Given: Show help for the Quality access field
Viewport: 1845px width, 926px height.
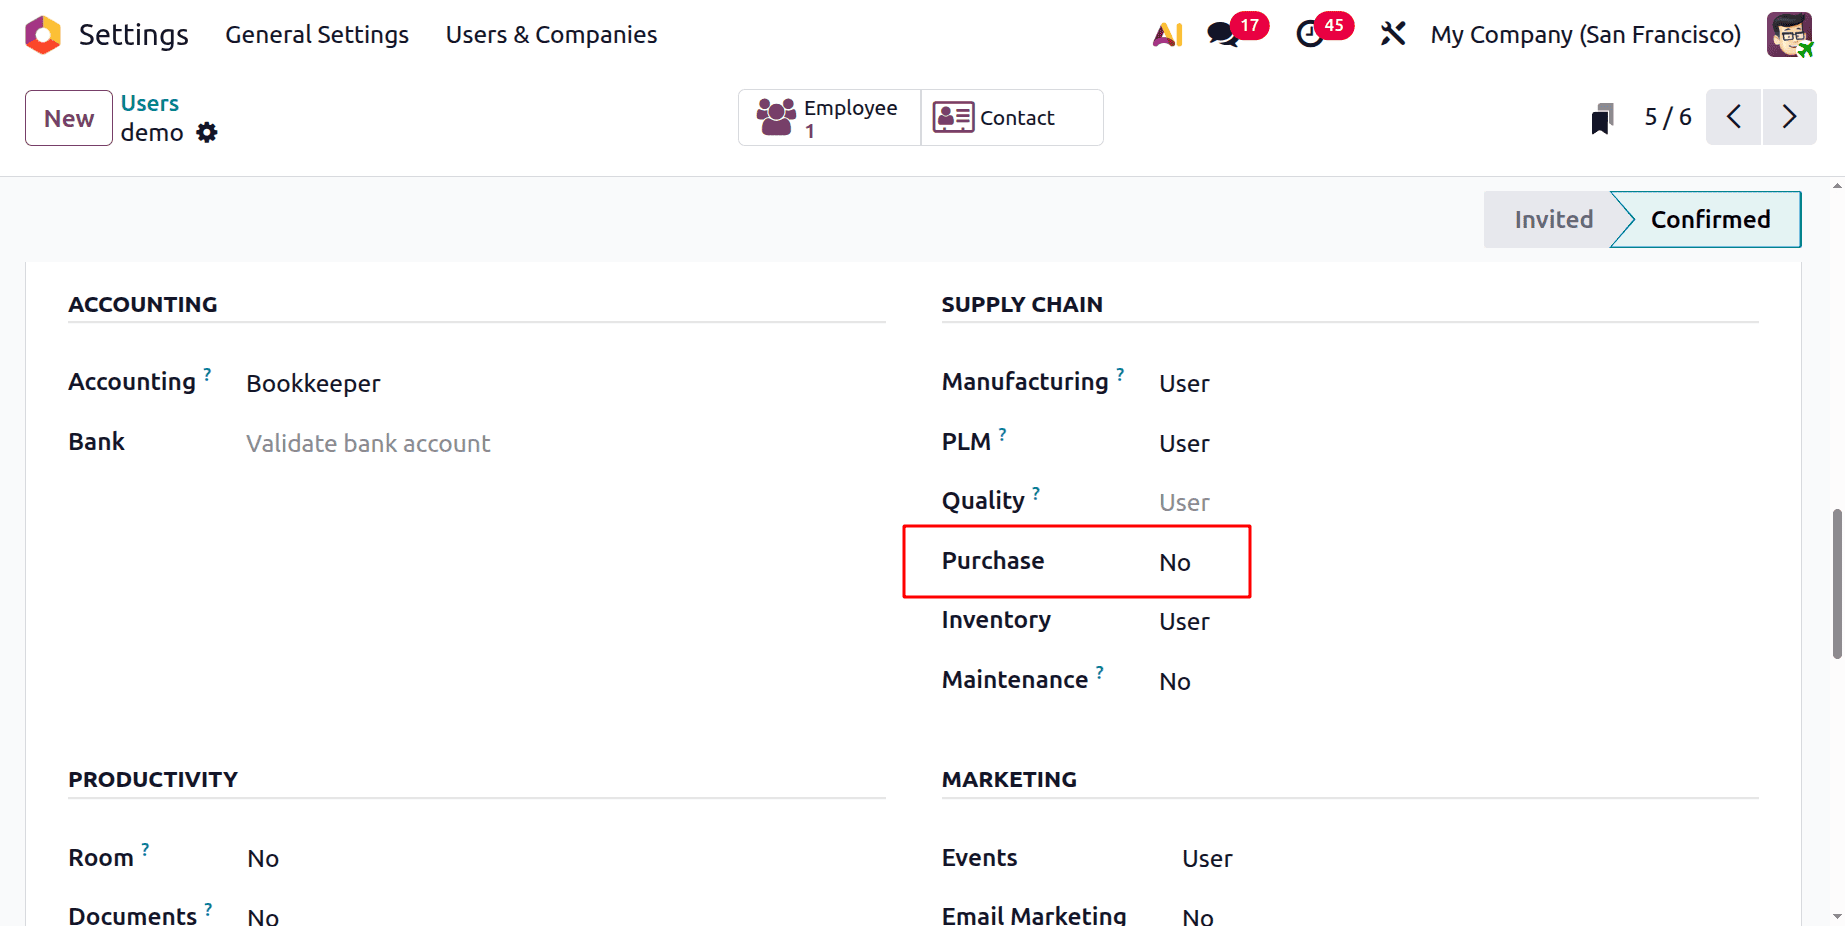Looking at the screenshot, I should (x=1037, y=492).
